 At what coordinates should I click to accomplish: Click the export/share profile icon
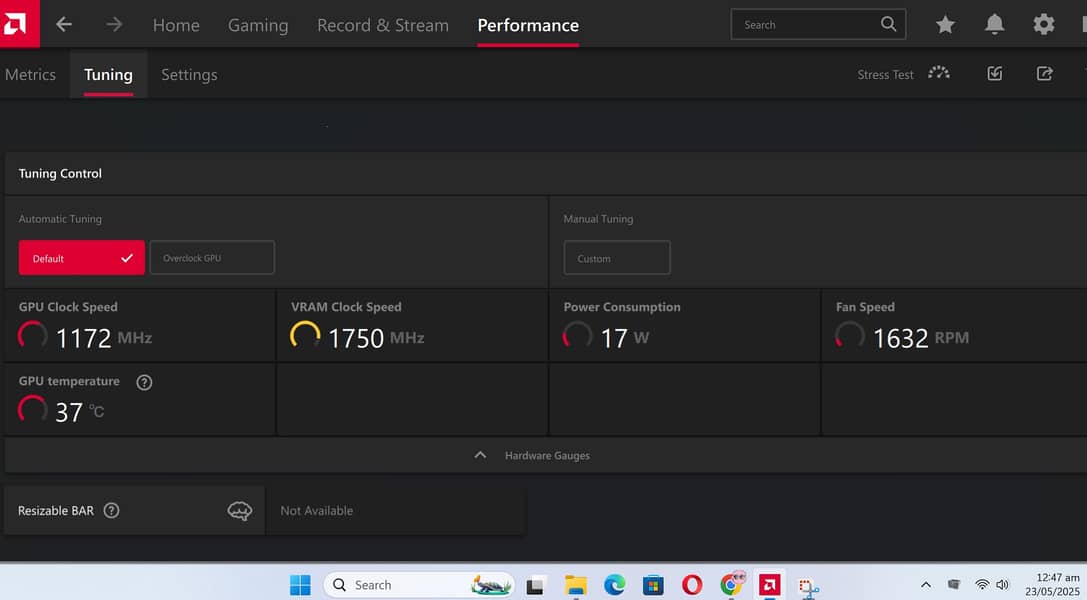pos(1044,73)
